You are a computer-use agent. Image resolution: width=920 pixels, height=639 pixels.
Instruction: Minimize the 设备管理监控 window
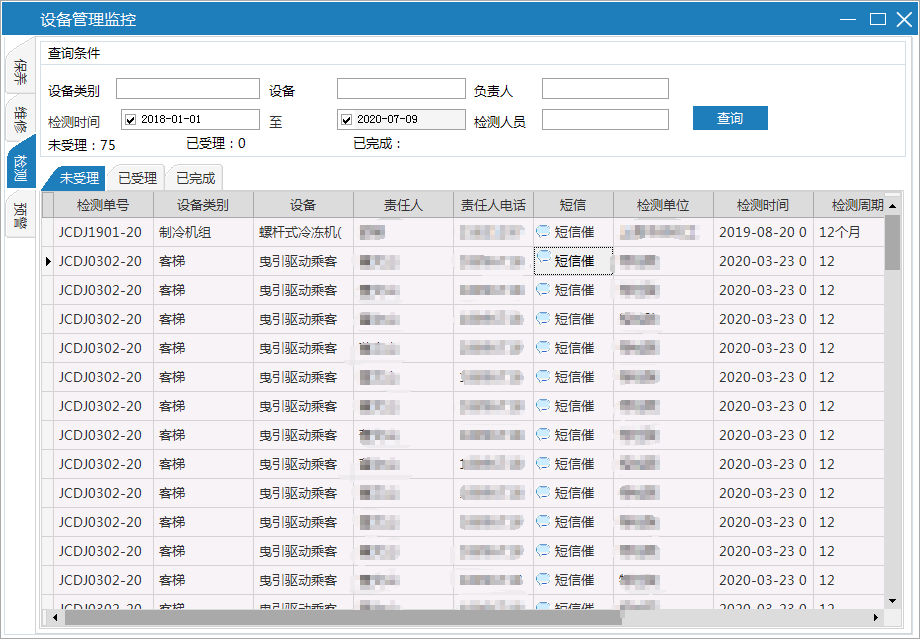pos(848,19)
